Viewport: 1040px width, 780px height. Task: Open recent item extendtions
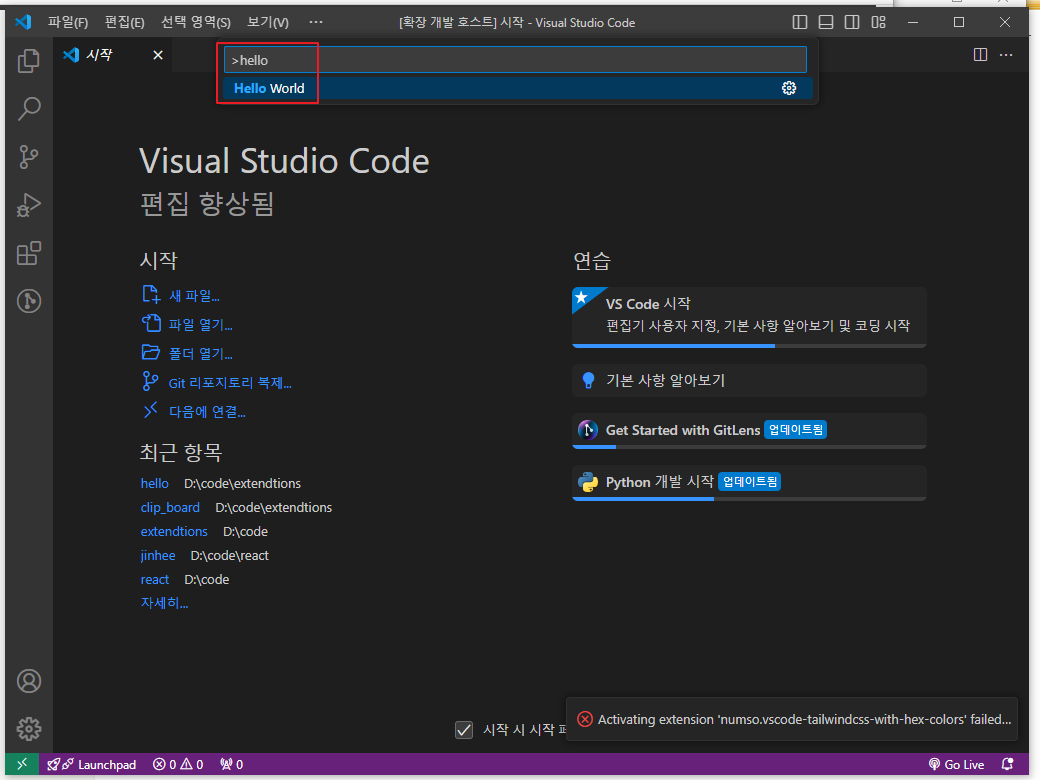pyautogui.click(x=174, y=531)
